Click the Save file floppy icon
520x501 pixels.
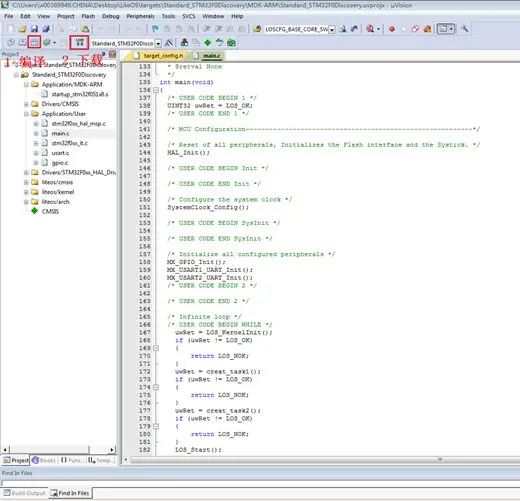click(34, 29)
